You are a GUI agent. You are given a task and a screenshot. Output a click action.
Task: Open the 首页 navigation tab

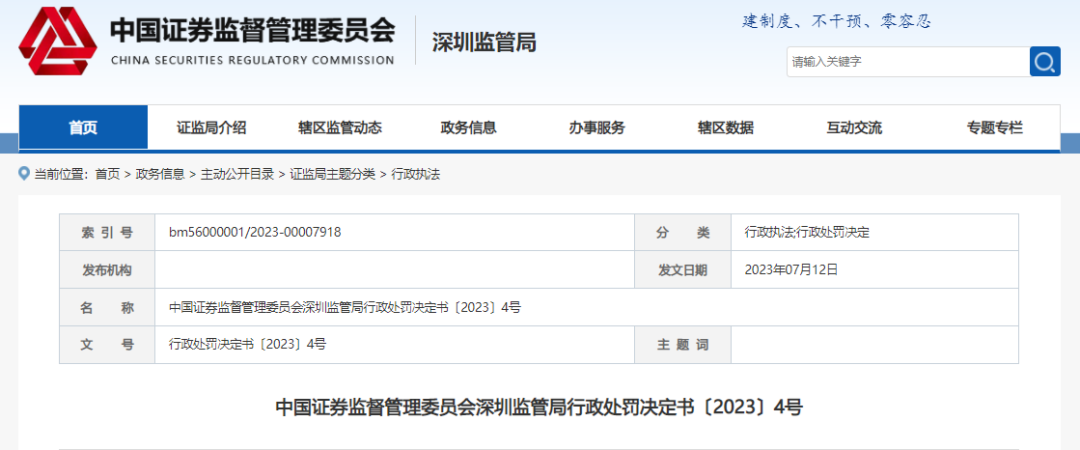[x=83, y=127]
